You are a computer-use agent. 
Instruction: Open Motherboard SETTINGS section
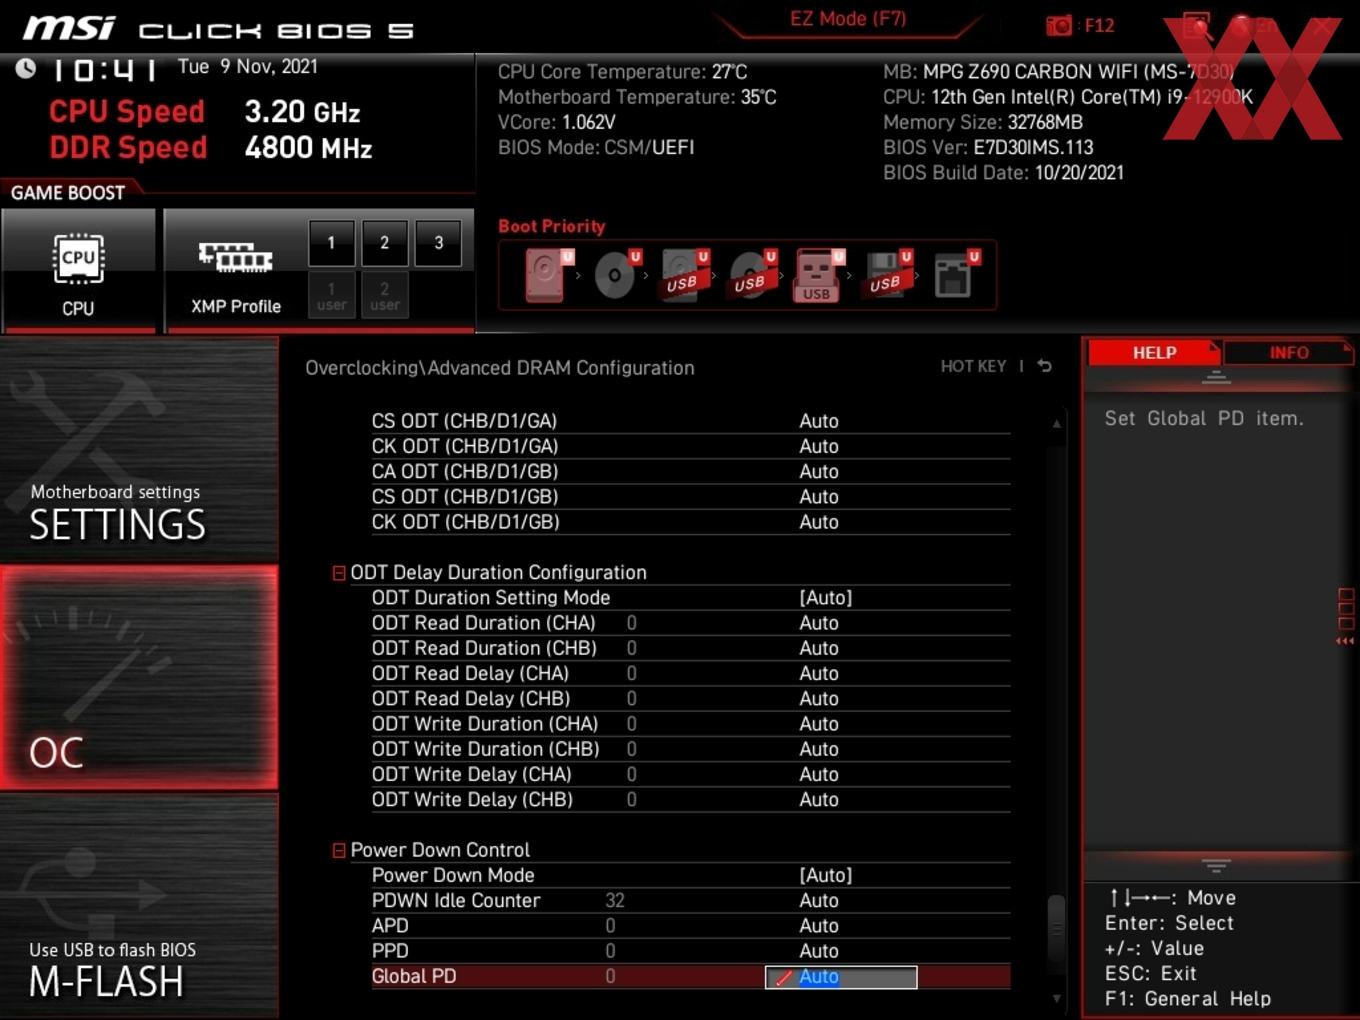pyautogui.click(x=139, y=450)
